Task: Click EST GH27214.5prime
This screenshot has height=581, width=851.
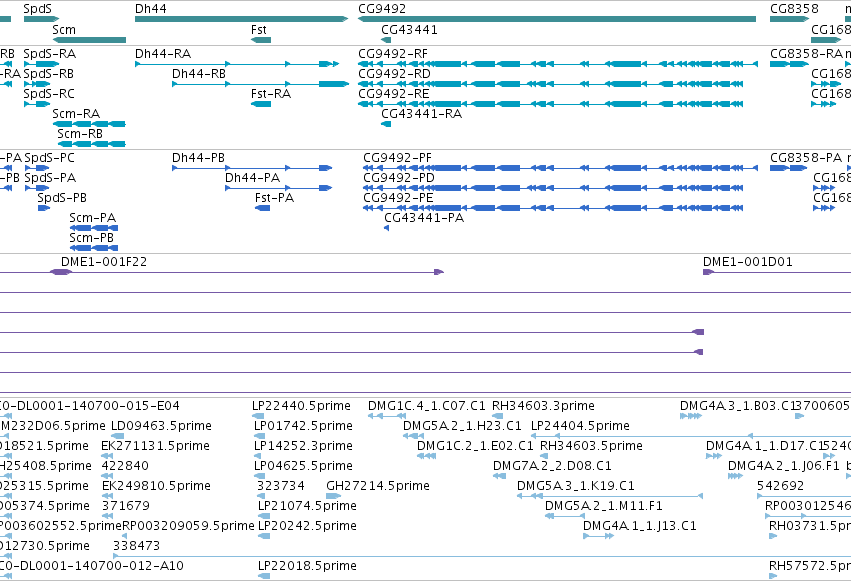Action: (x=334, y=496)
